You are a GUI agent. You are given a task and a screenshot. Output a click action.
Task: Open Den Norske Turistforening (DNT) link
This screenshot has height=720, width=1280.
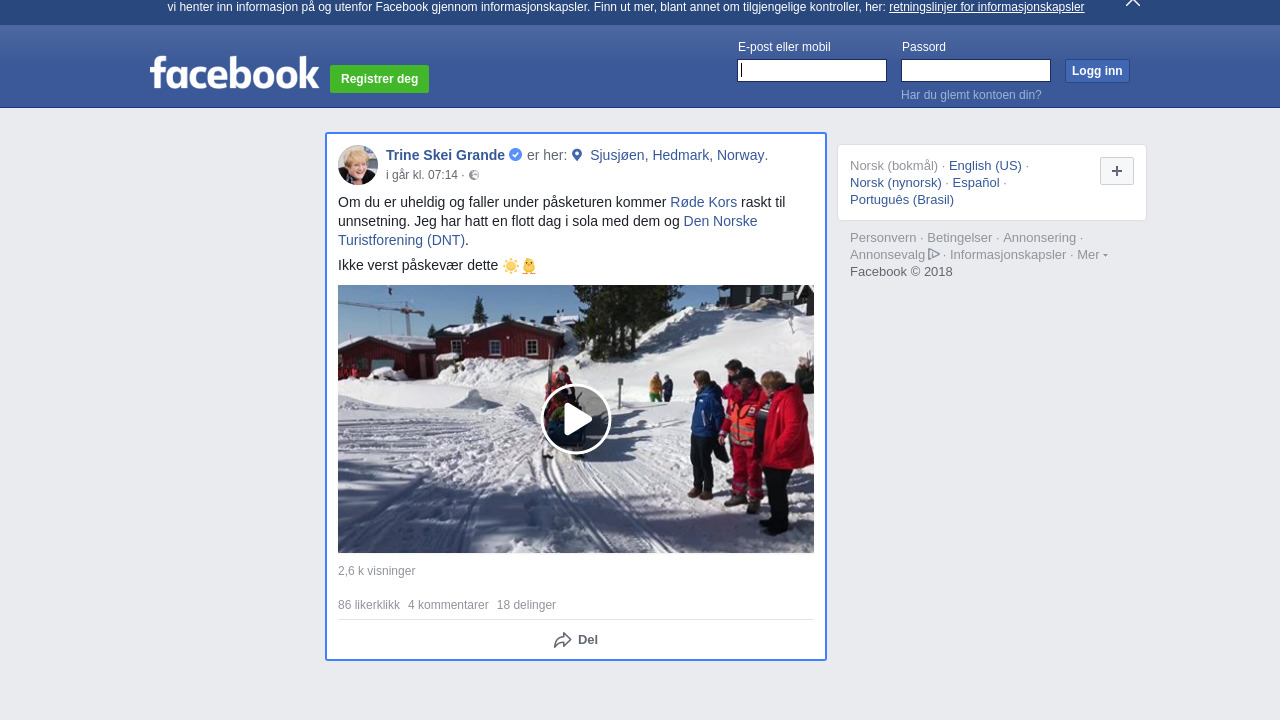pos(548,231)
